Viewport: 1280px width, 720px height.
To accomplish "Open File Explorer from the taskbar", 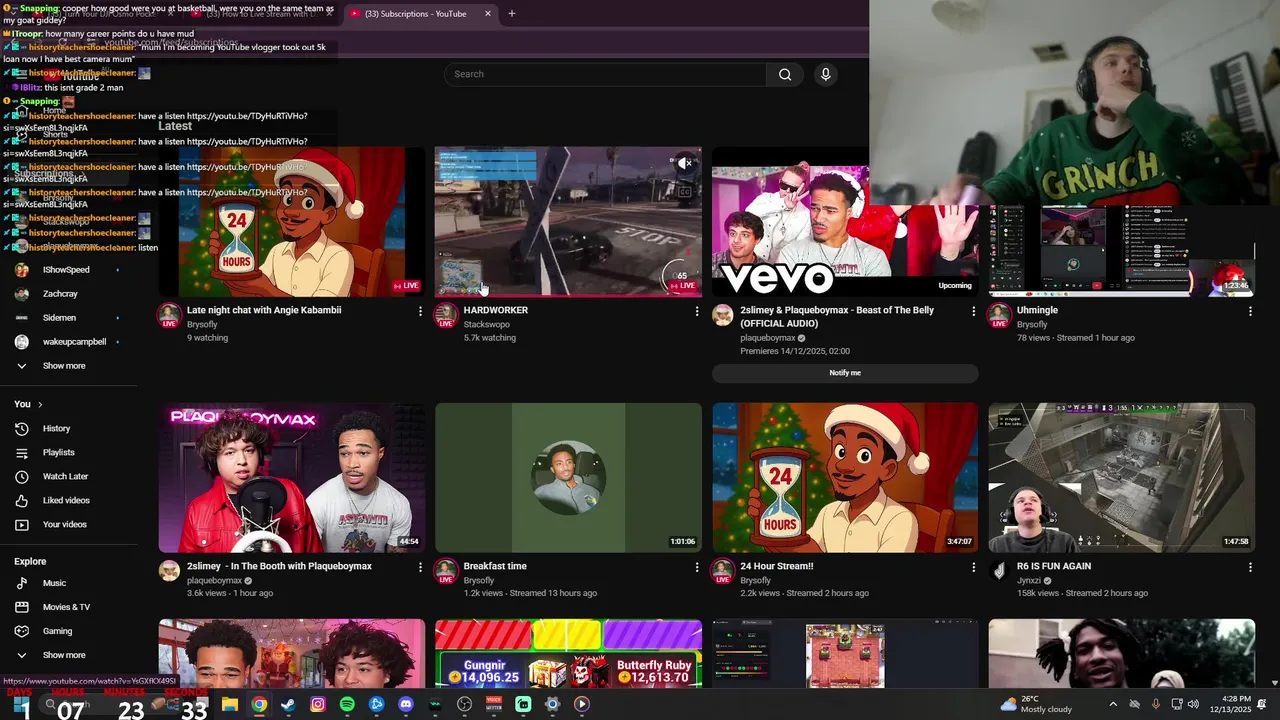I will (x=230, y=704).
